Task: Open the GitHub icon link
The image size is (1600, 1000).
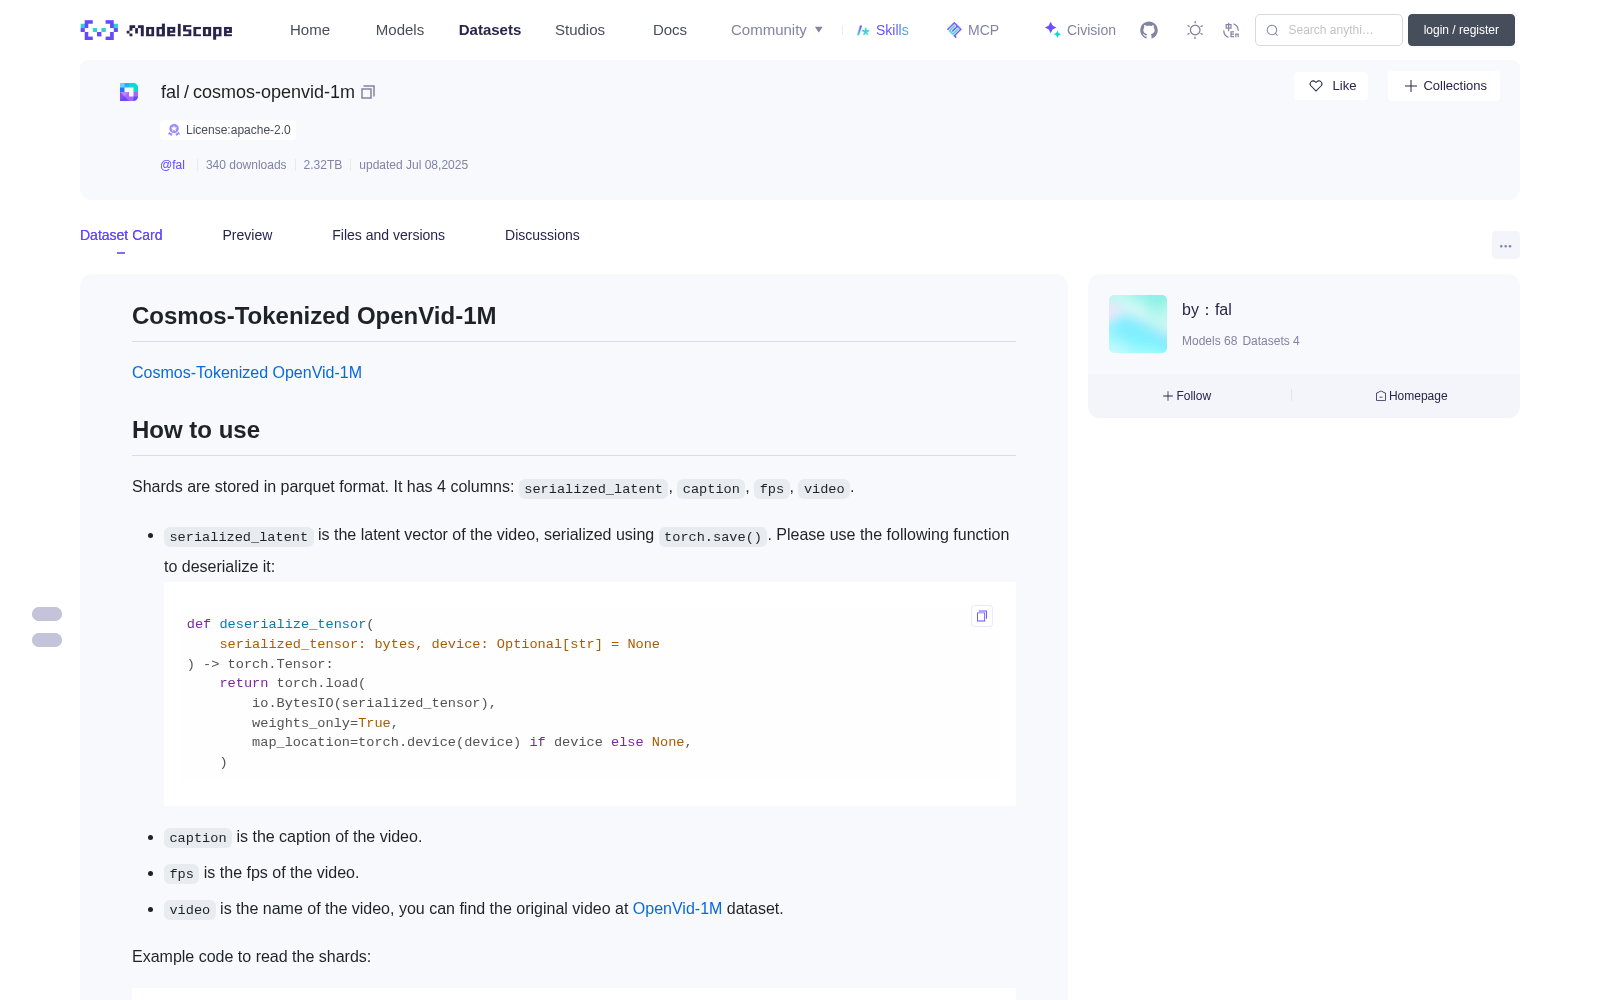Action: [1149, 30]
